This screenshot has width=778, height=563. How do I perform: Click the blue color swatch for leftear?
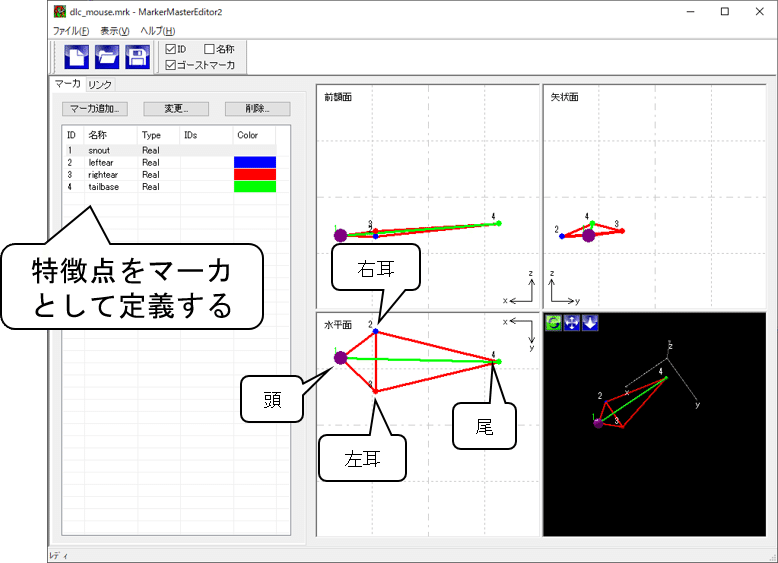point(255,162)
